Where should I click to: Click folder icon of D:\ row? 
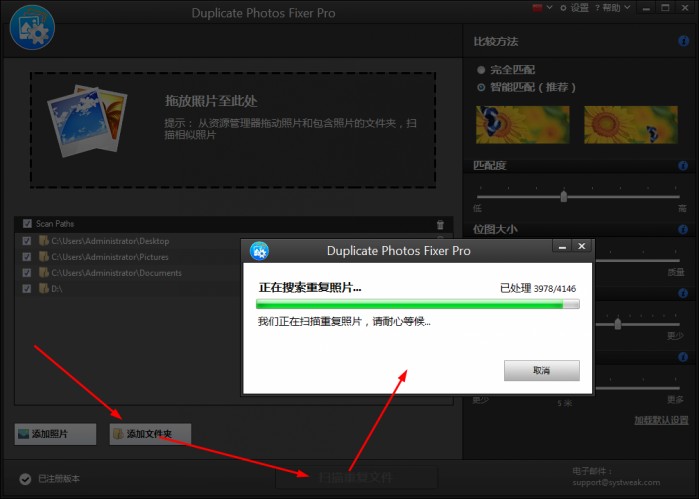coord(43,289)
